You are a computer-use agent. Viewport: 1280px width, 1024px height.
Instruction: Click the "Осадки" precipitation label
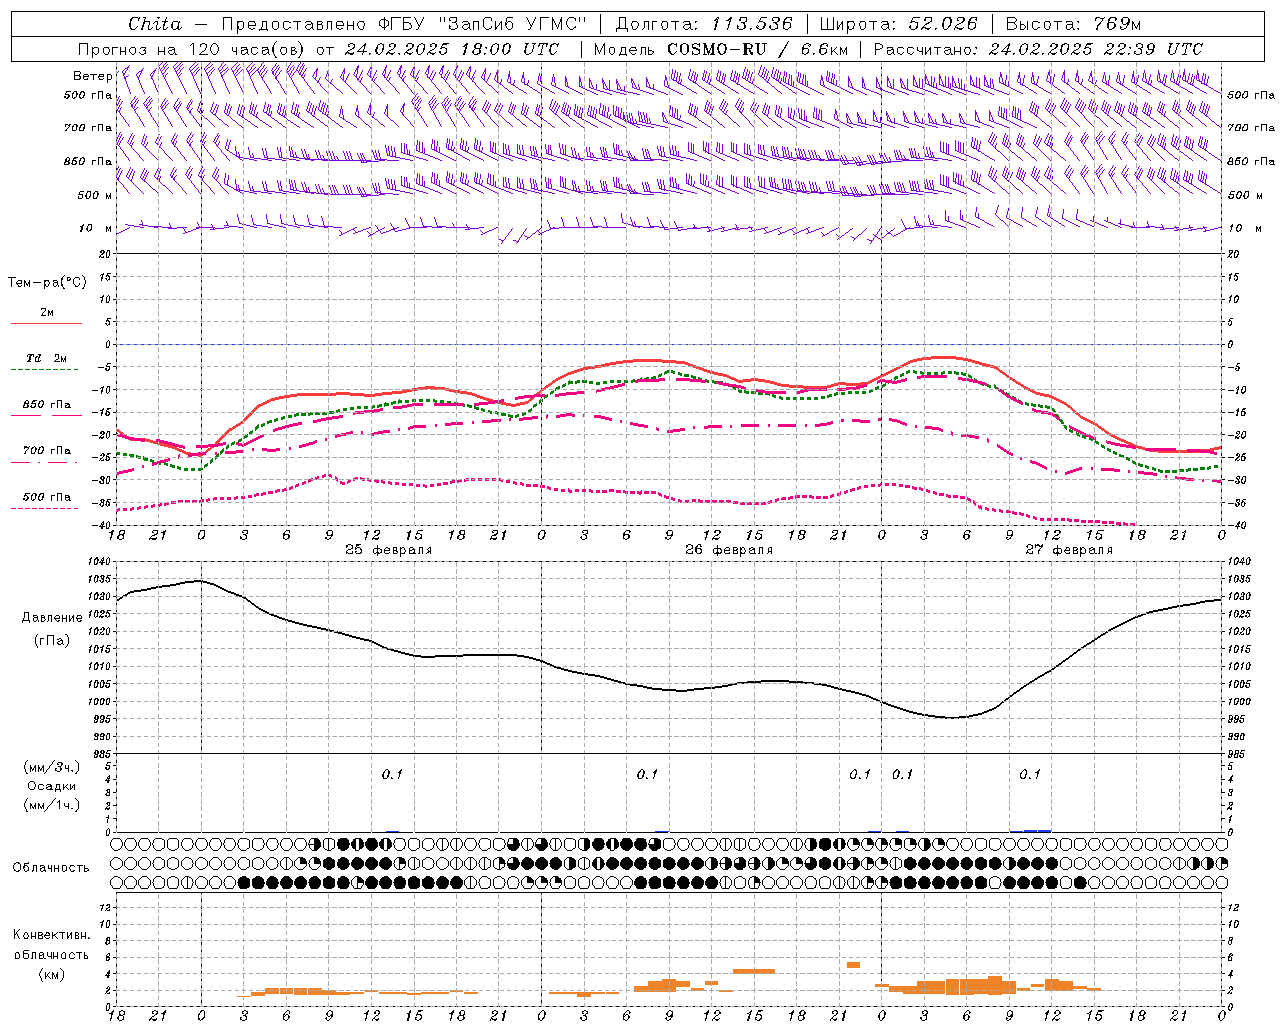tap(52, 786)
